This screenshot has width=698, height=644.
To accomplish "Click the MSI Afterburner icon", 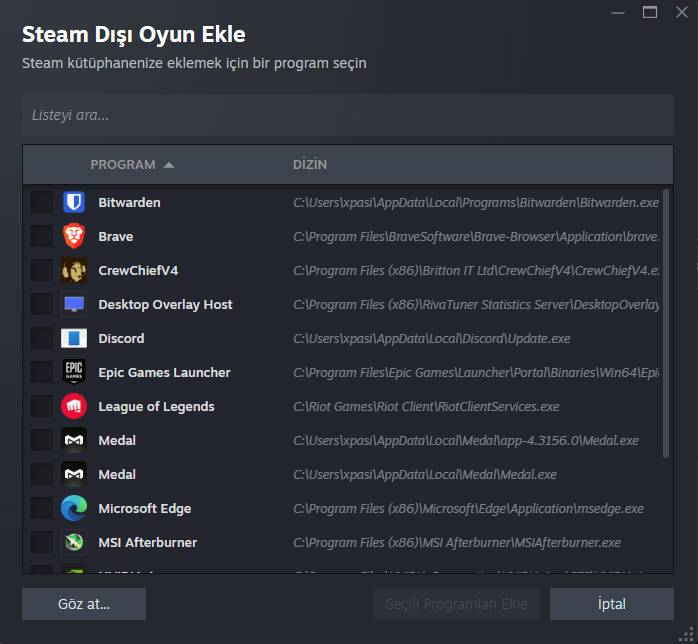I will (74, 542).
